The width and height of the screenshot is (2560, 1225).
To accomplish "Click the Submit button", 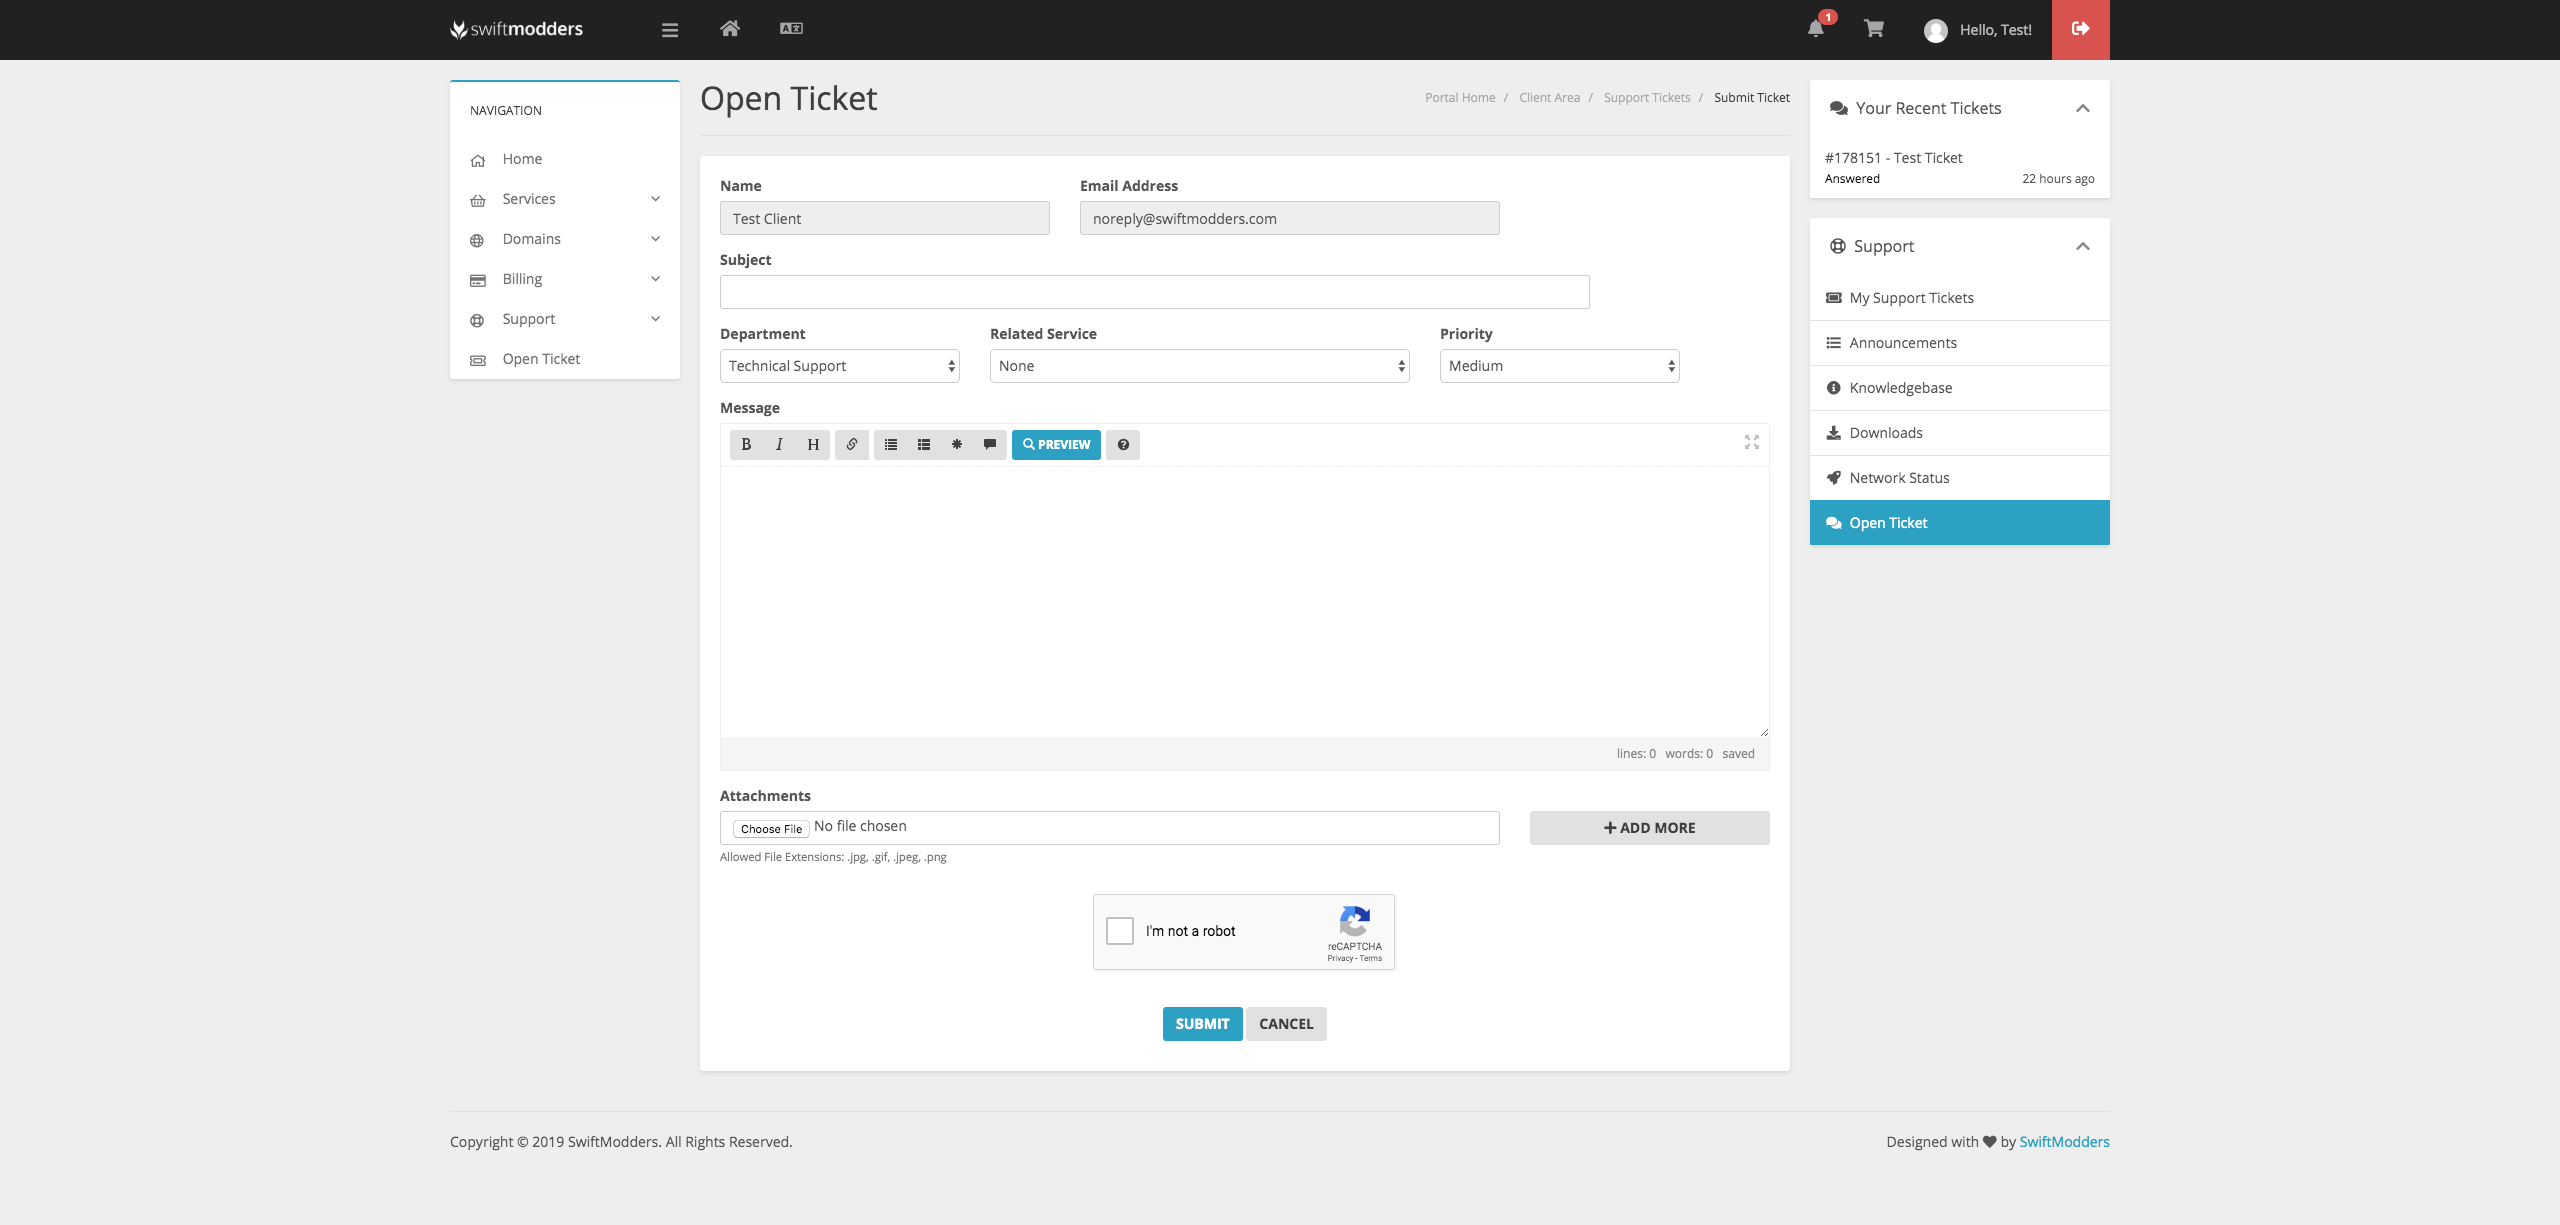I will [1202, 1023].
